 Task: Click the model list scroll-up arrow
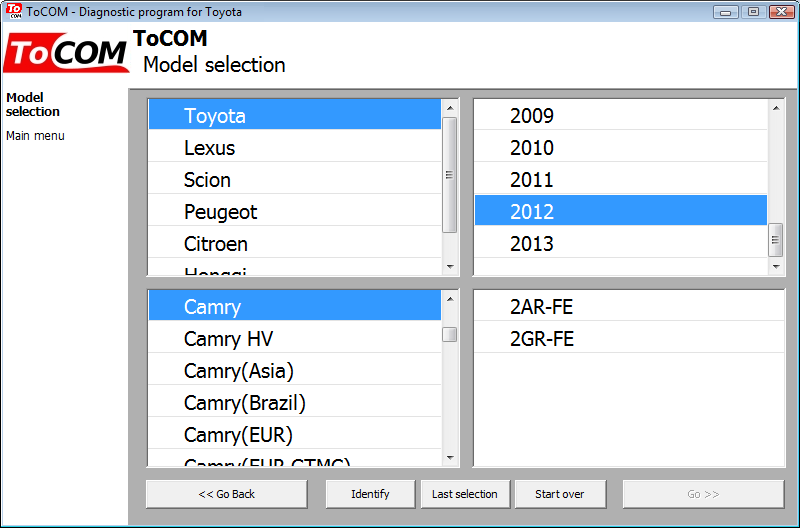[450, 298]
